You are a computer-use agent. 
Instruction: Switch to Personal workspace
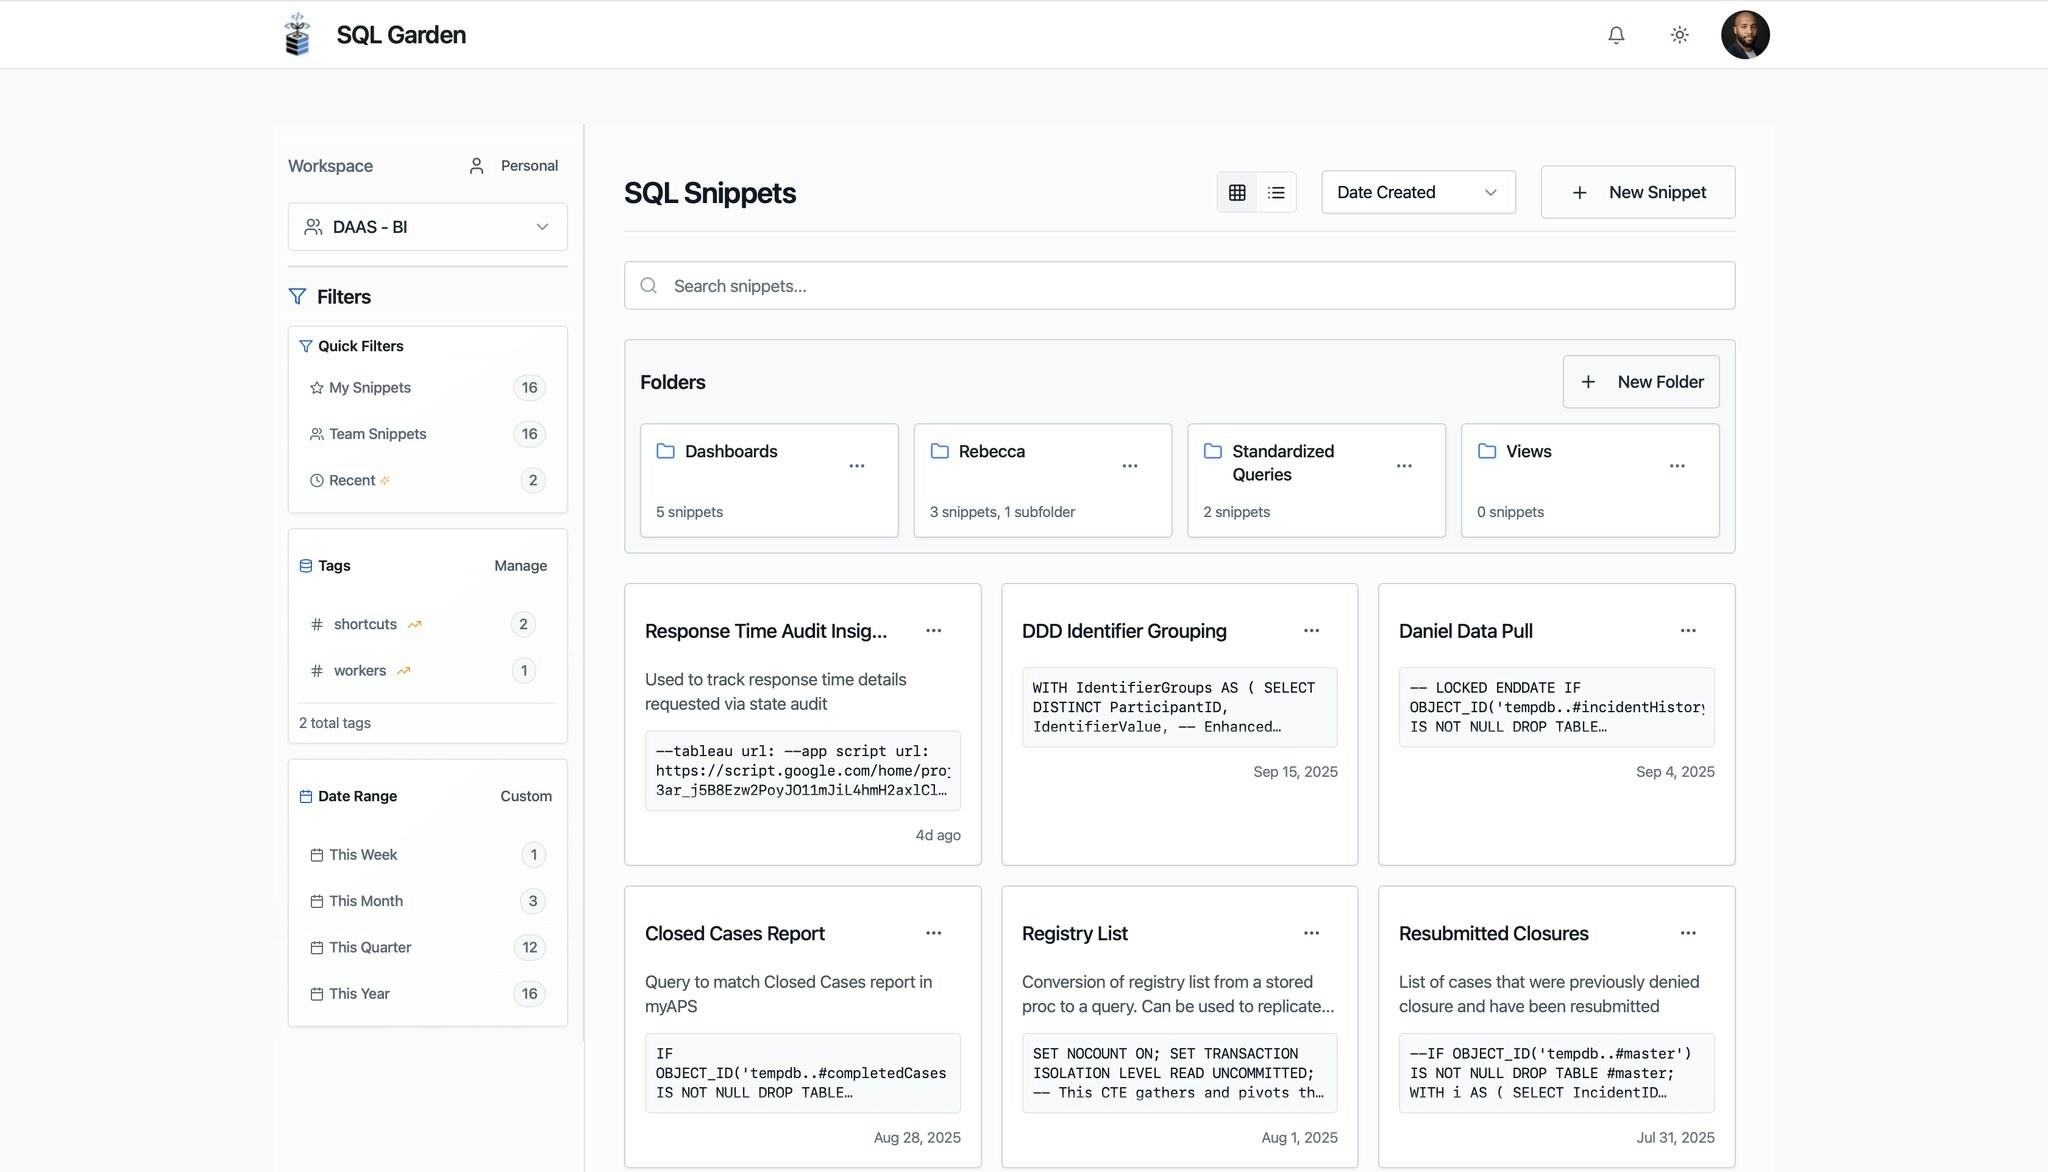coord(514,166)
